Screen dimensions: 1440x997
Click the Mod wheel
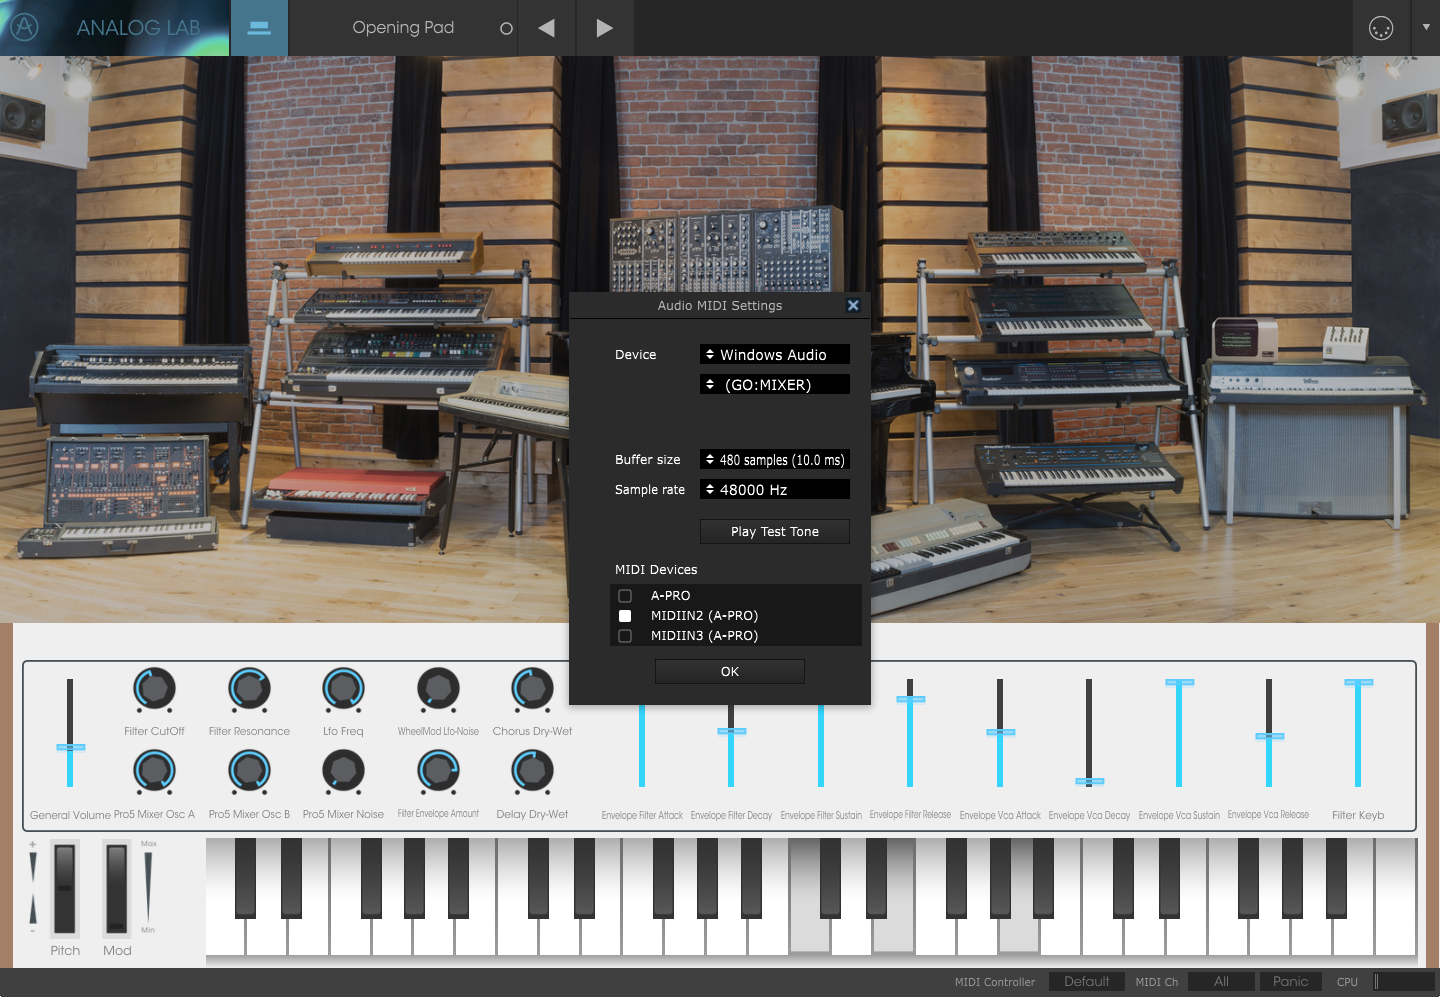(x=117, y=888)
